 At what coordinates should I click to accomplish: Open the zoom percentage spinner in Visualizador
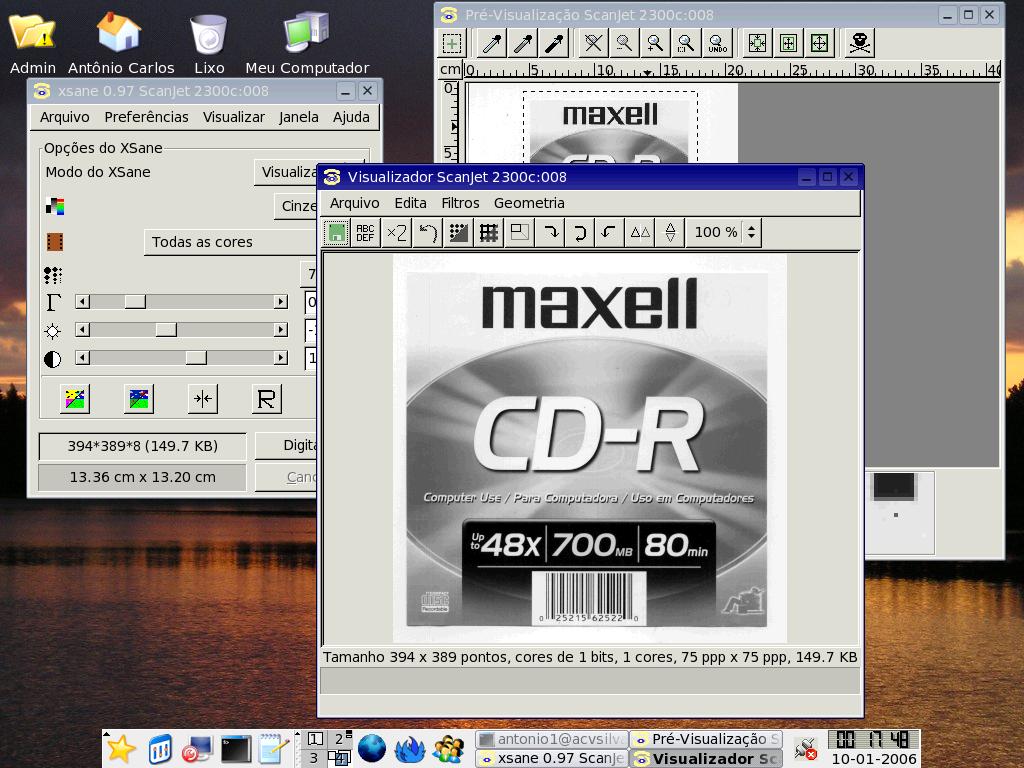(x=752, y=232)
